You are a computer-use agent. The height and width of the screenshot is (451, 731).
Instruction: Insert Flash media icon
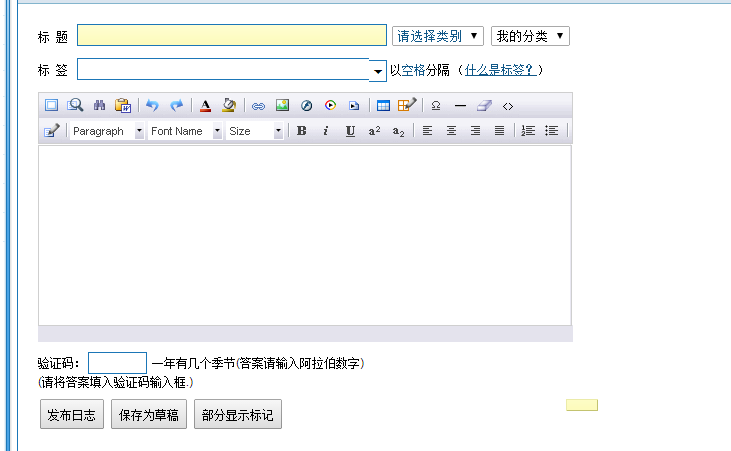(306, 106)
